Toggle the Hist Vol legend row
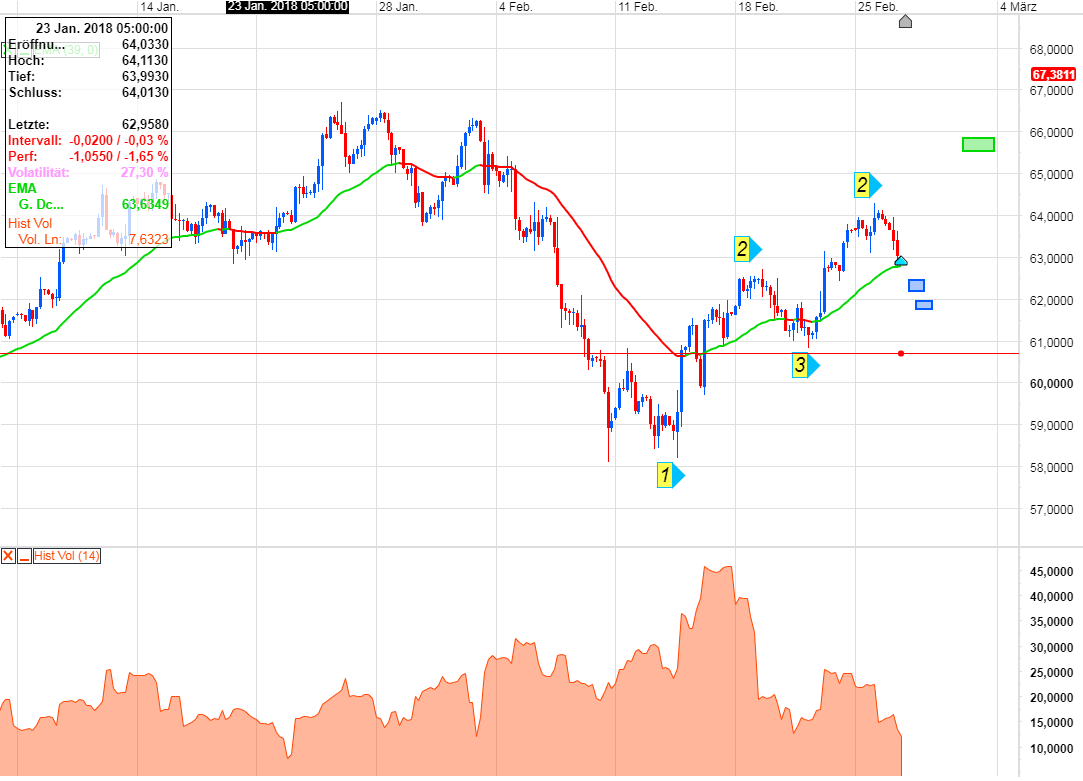This screenshot has width=1083, height=781. (x=30, y=223)
